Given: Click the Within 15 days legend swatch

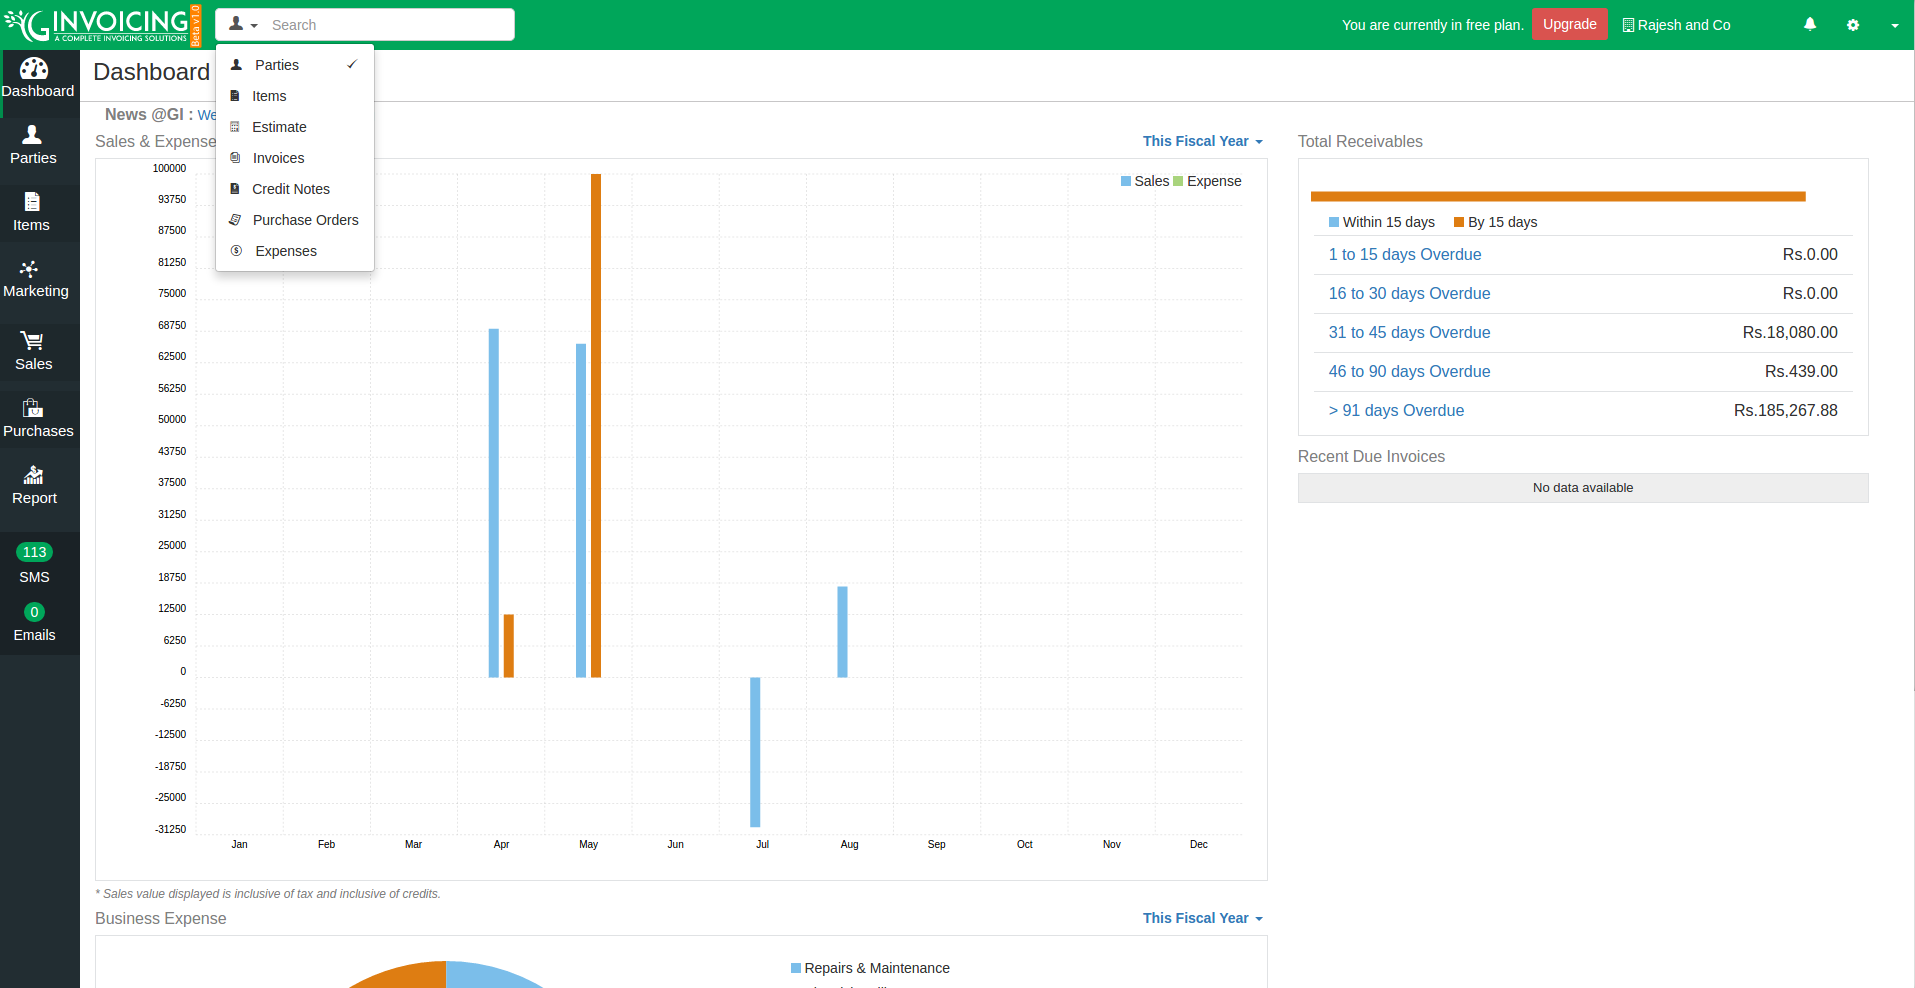Looking at the screenshot, I should [x=1334, y=222].
